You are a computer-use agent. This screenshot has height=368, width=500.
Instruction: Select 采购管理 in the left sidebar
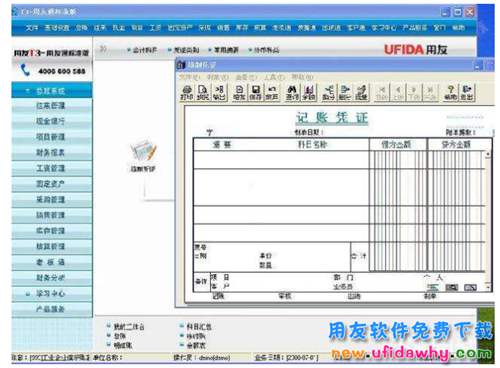tap(52, 200)
